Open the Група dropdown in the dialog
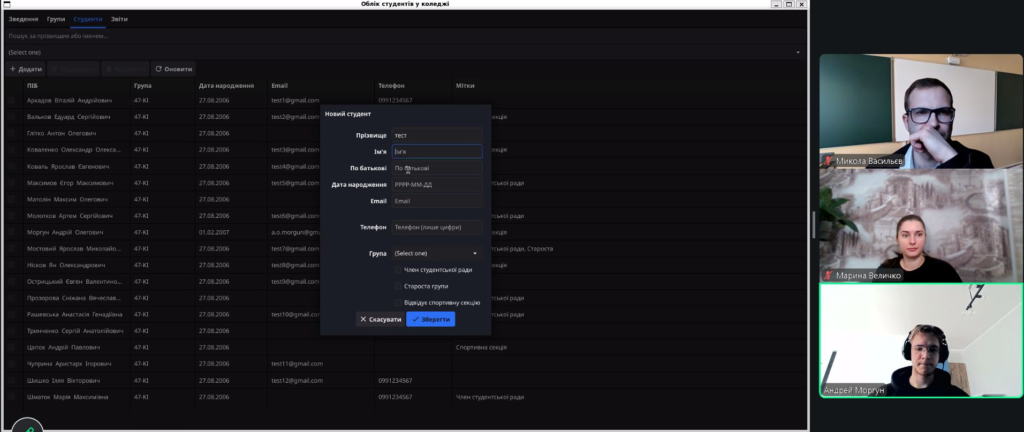Screen dimensions: 1024x432 pos(436,254)
